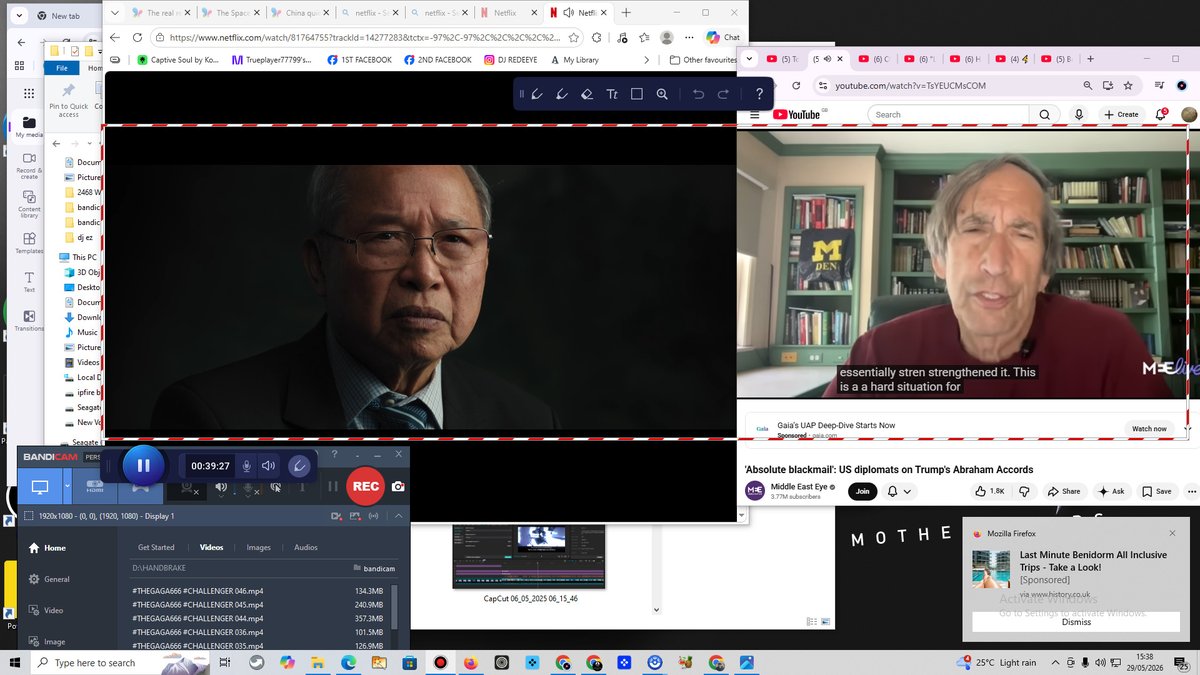Open Bandicam General settings

[48, 579]
